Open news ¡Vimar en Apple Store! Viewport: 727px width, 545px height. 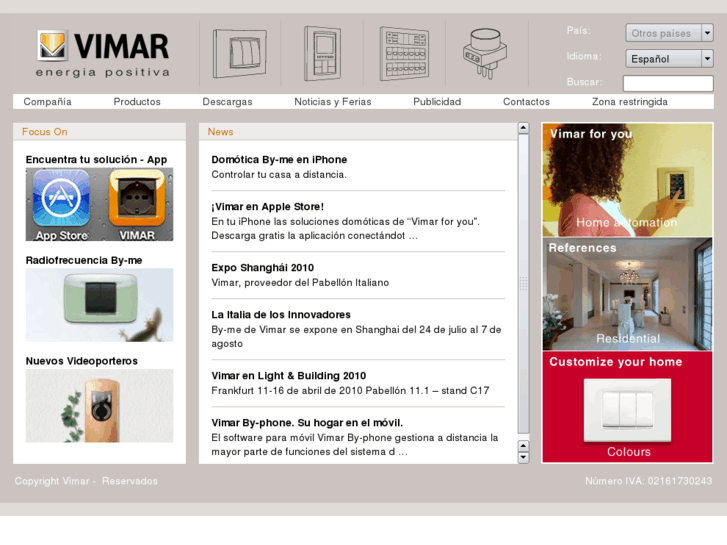click(x=268, y=206)
